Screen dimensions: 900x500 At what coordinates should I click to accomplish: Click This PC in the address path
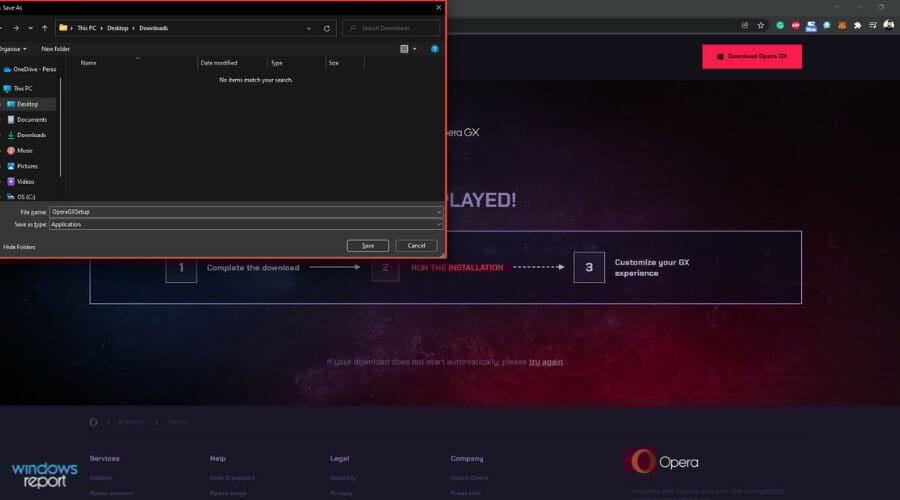87,28
